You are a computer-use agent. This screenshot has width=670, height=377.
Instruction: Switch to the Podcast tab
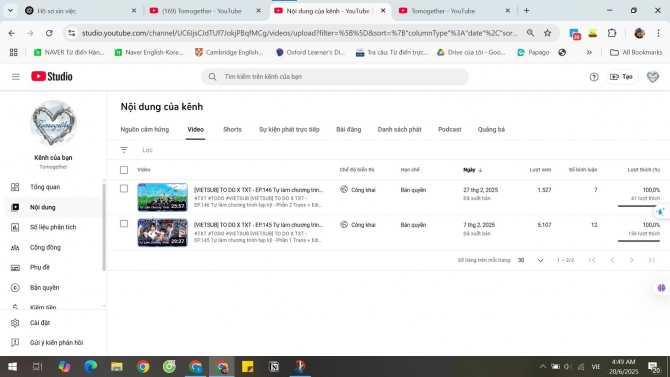point(450,130)
